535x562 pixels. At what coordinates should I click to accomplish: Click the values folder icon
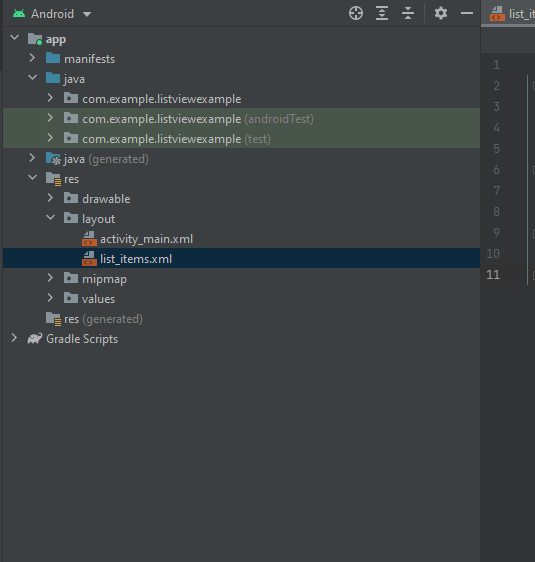[71, 298]
